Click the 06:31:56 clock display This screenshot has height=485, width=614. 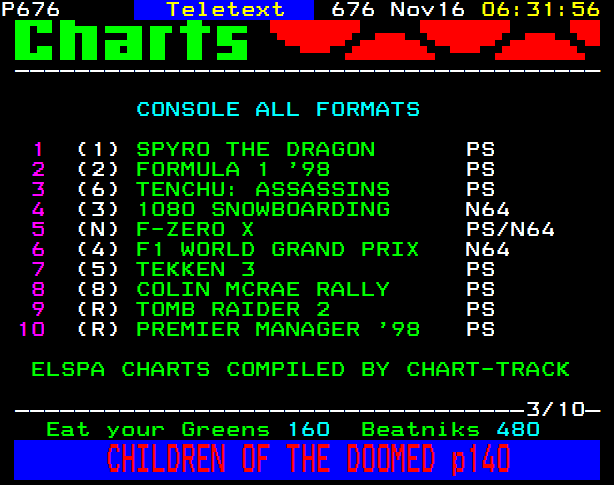pyautogui.click(x=540, y=9)
